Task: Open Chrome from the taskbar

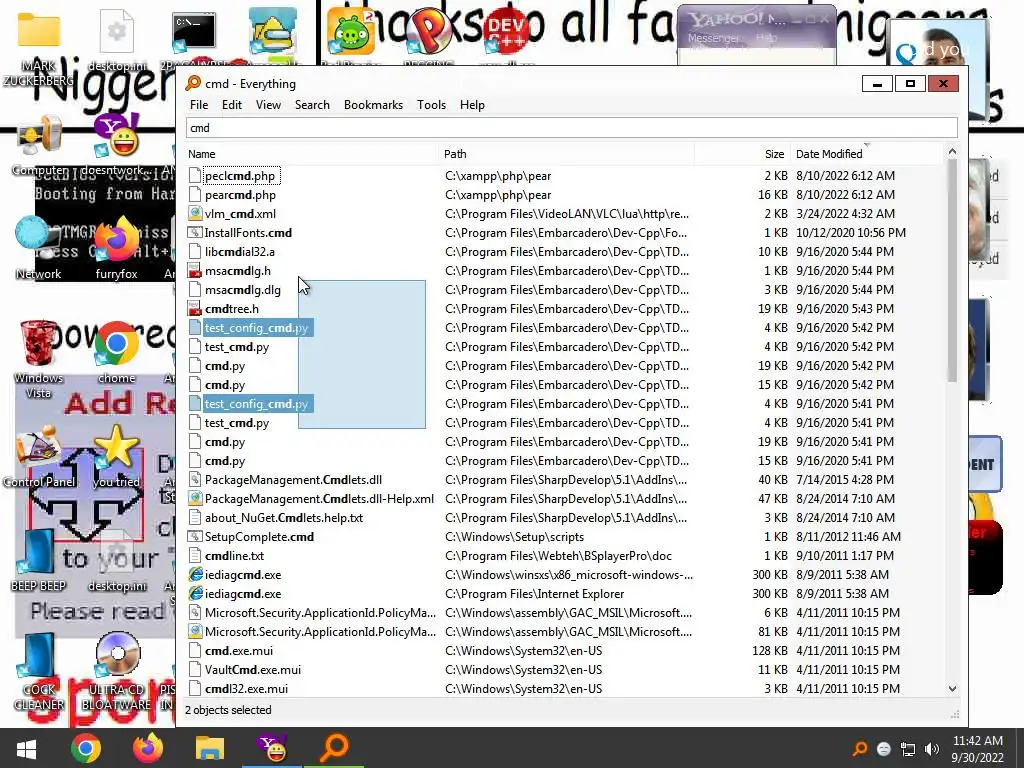Action: (86, 748)
